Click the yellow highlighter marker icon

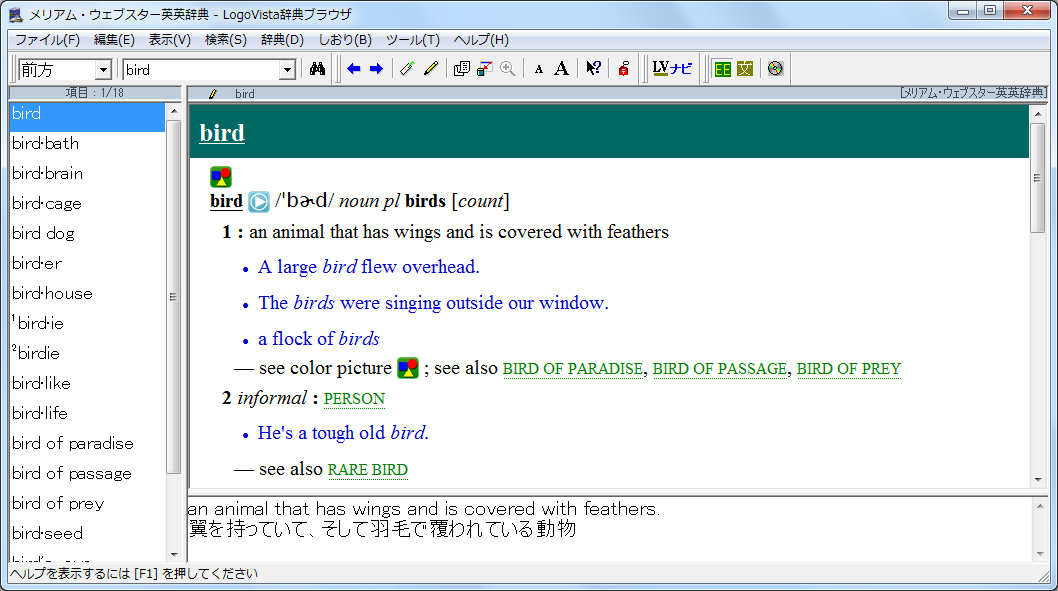(x=431, y=69)
